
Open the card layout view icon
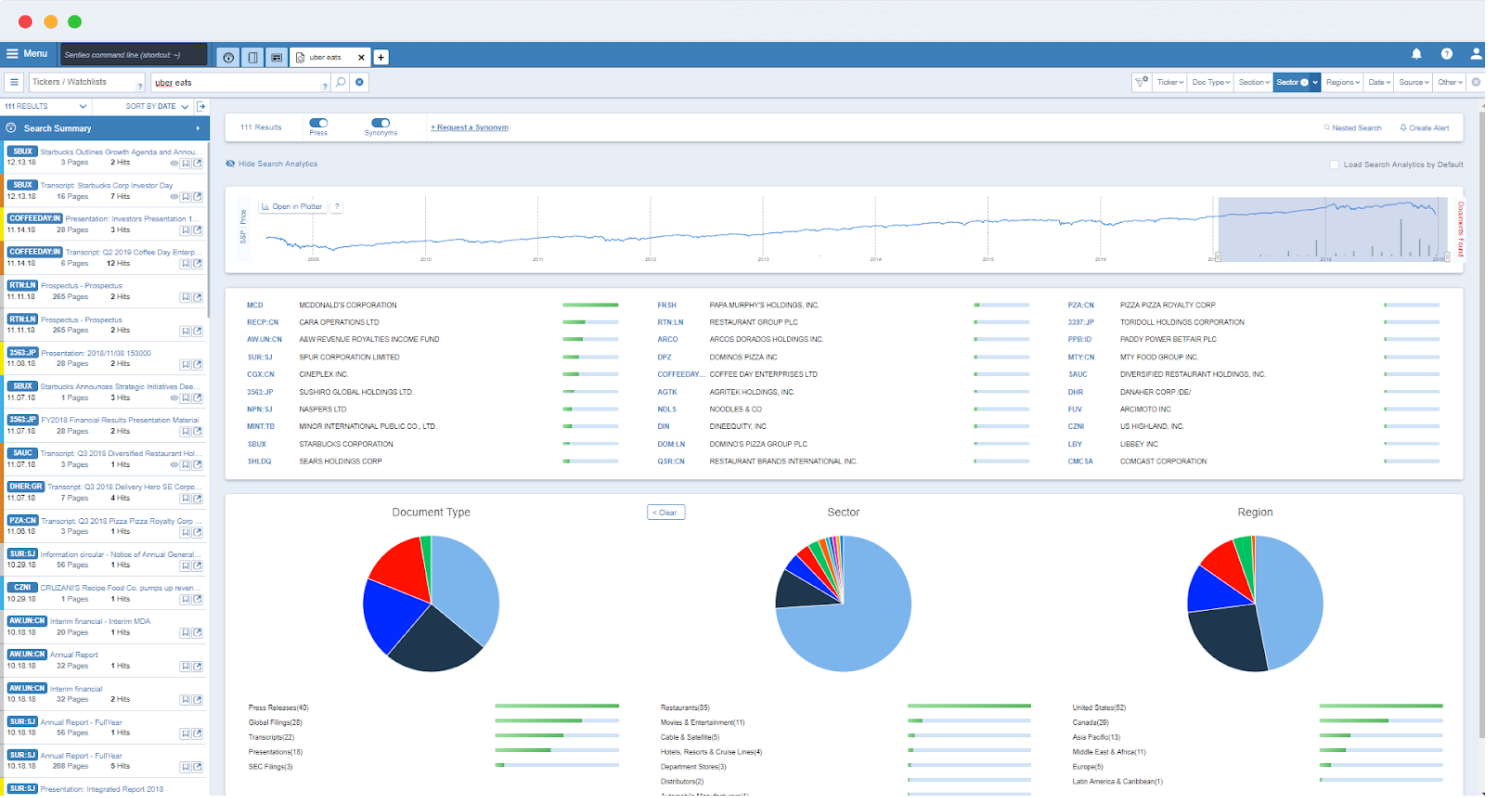point(276,57)
